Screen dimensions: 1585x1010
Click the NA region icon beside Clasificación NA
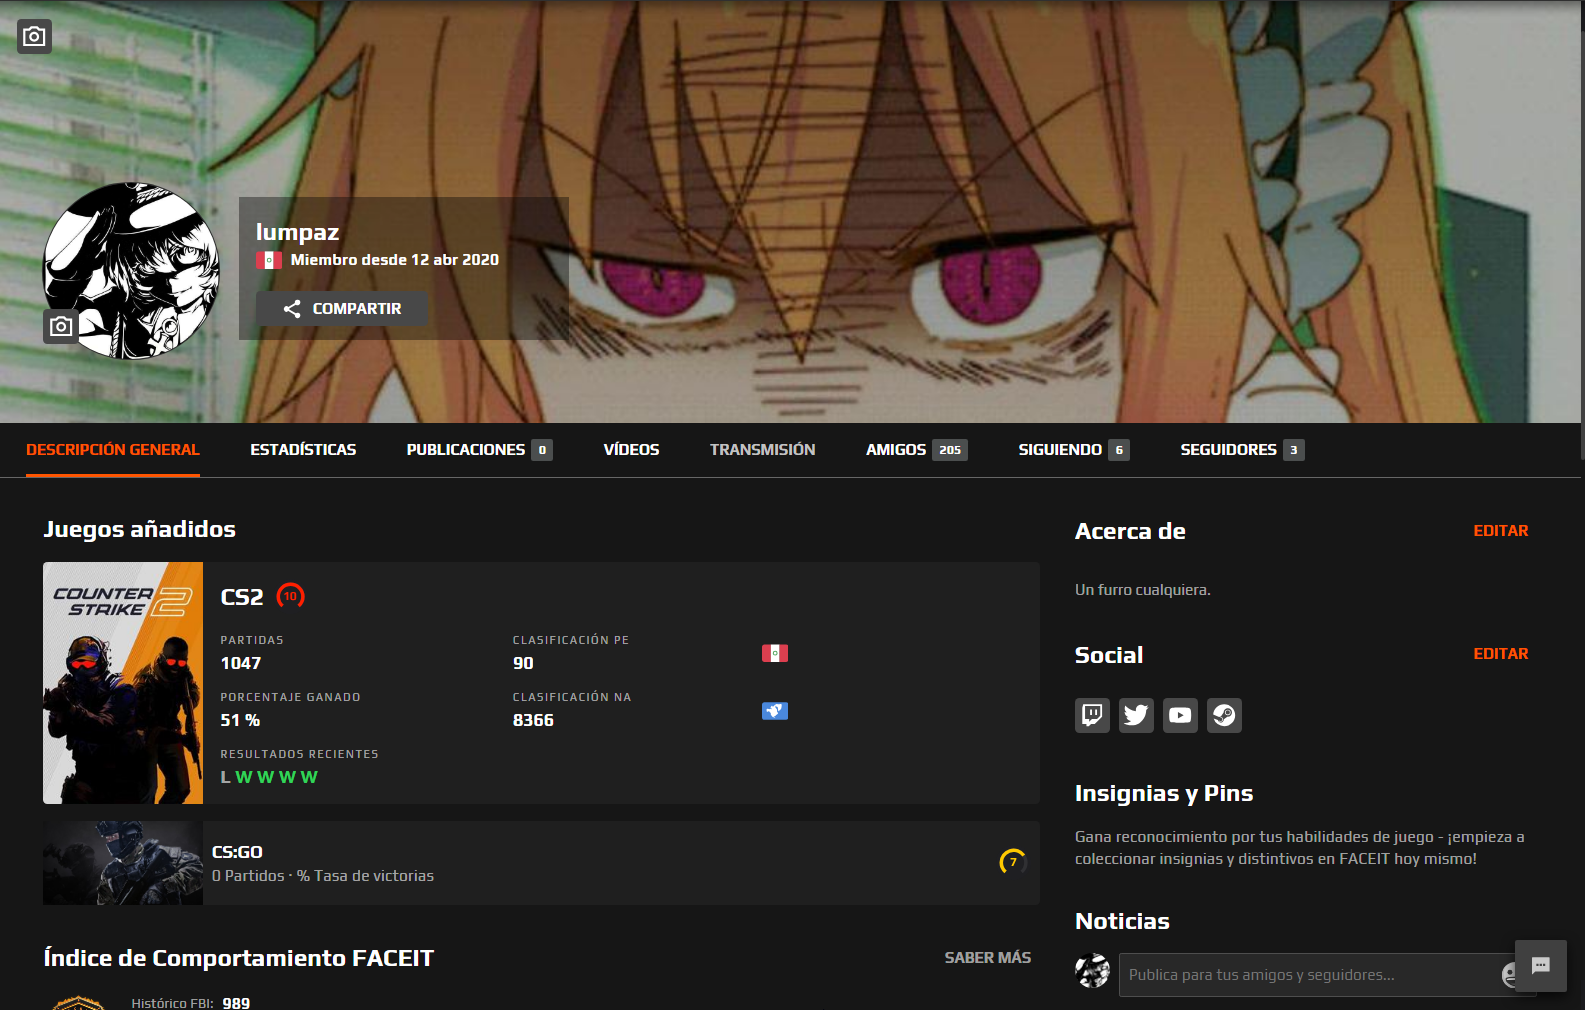tap(775, 711)
